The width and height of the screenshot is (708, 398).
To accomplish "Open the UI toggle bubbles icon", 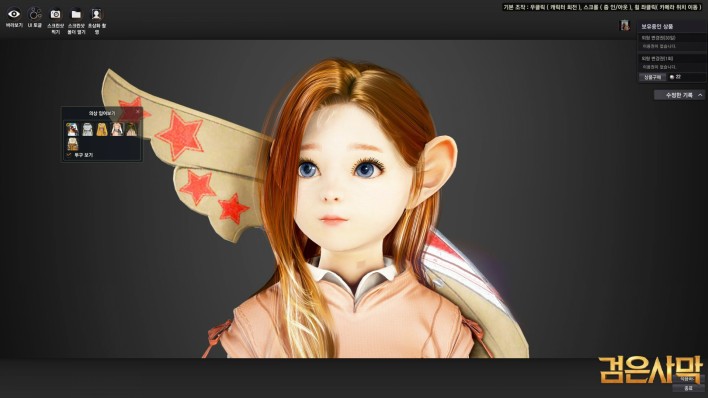I will [x=35, y=14].
